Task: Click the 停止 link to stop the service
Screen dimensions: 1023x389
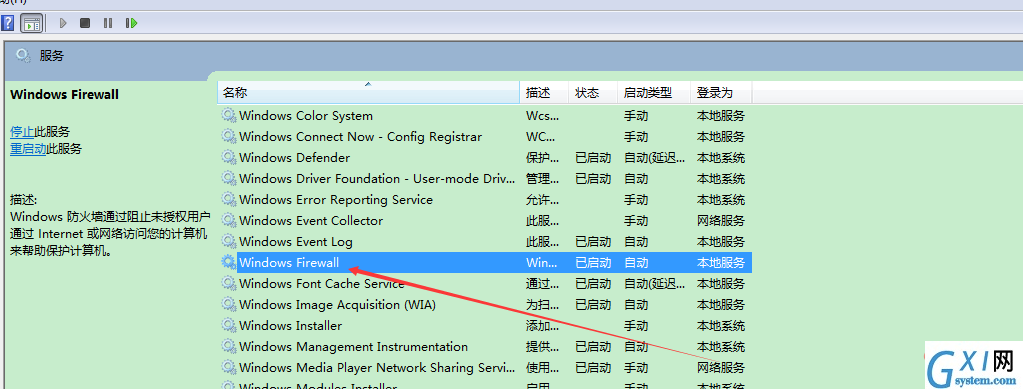Action: 22,132
